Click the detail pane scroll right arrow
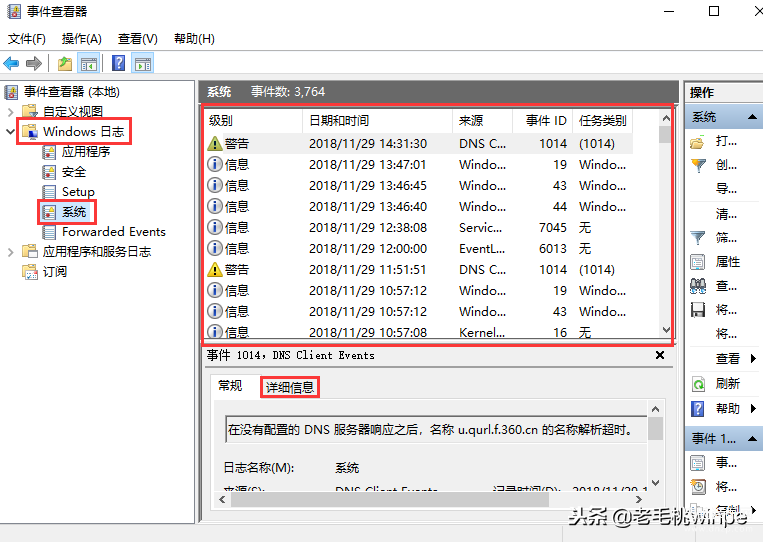Image resolution: width=763 pixels, height=542 pixels. coord(639,499)
